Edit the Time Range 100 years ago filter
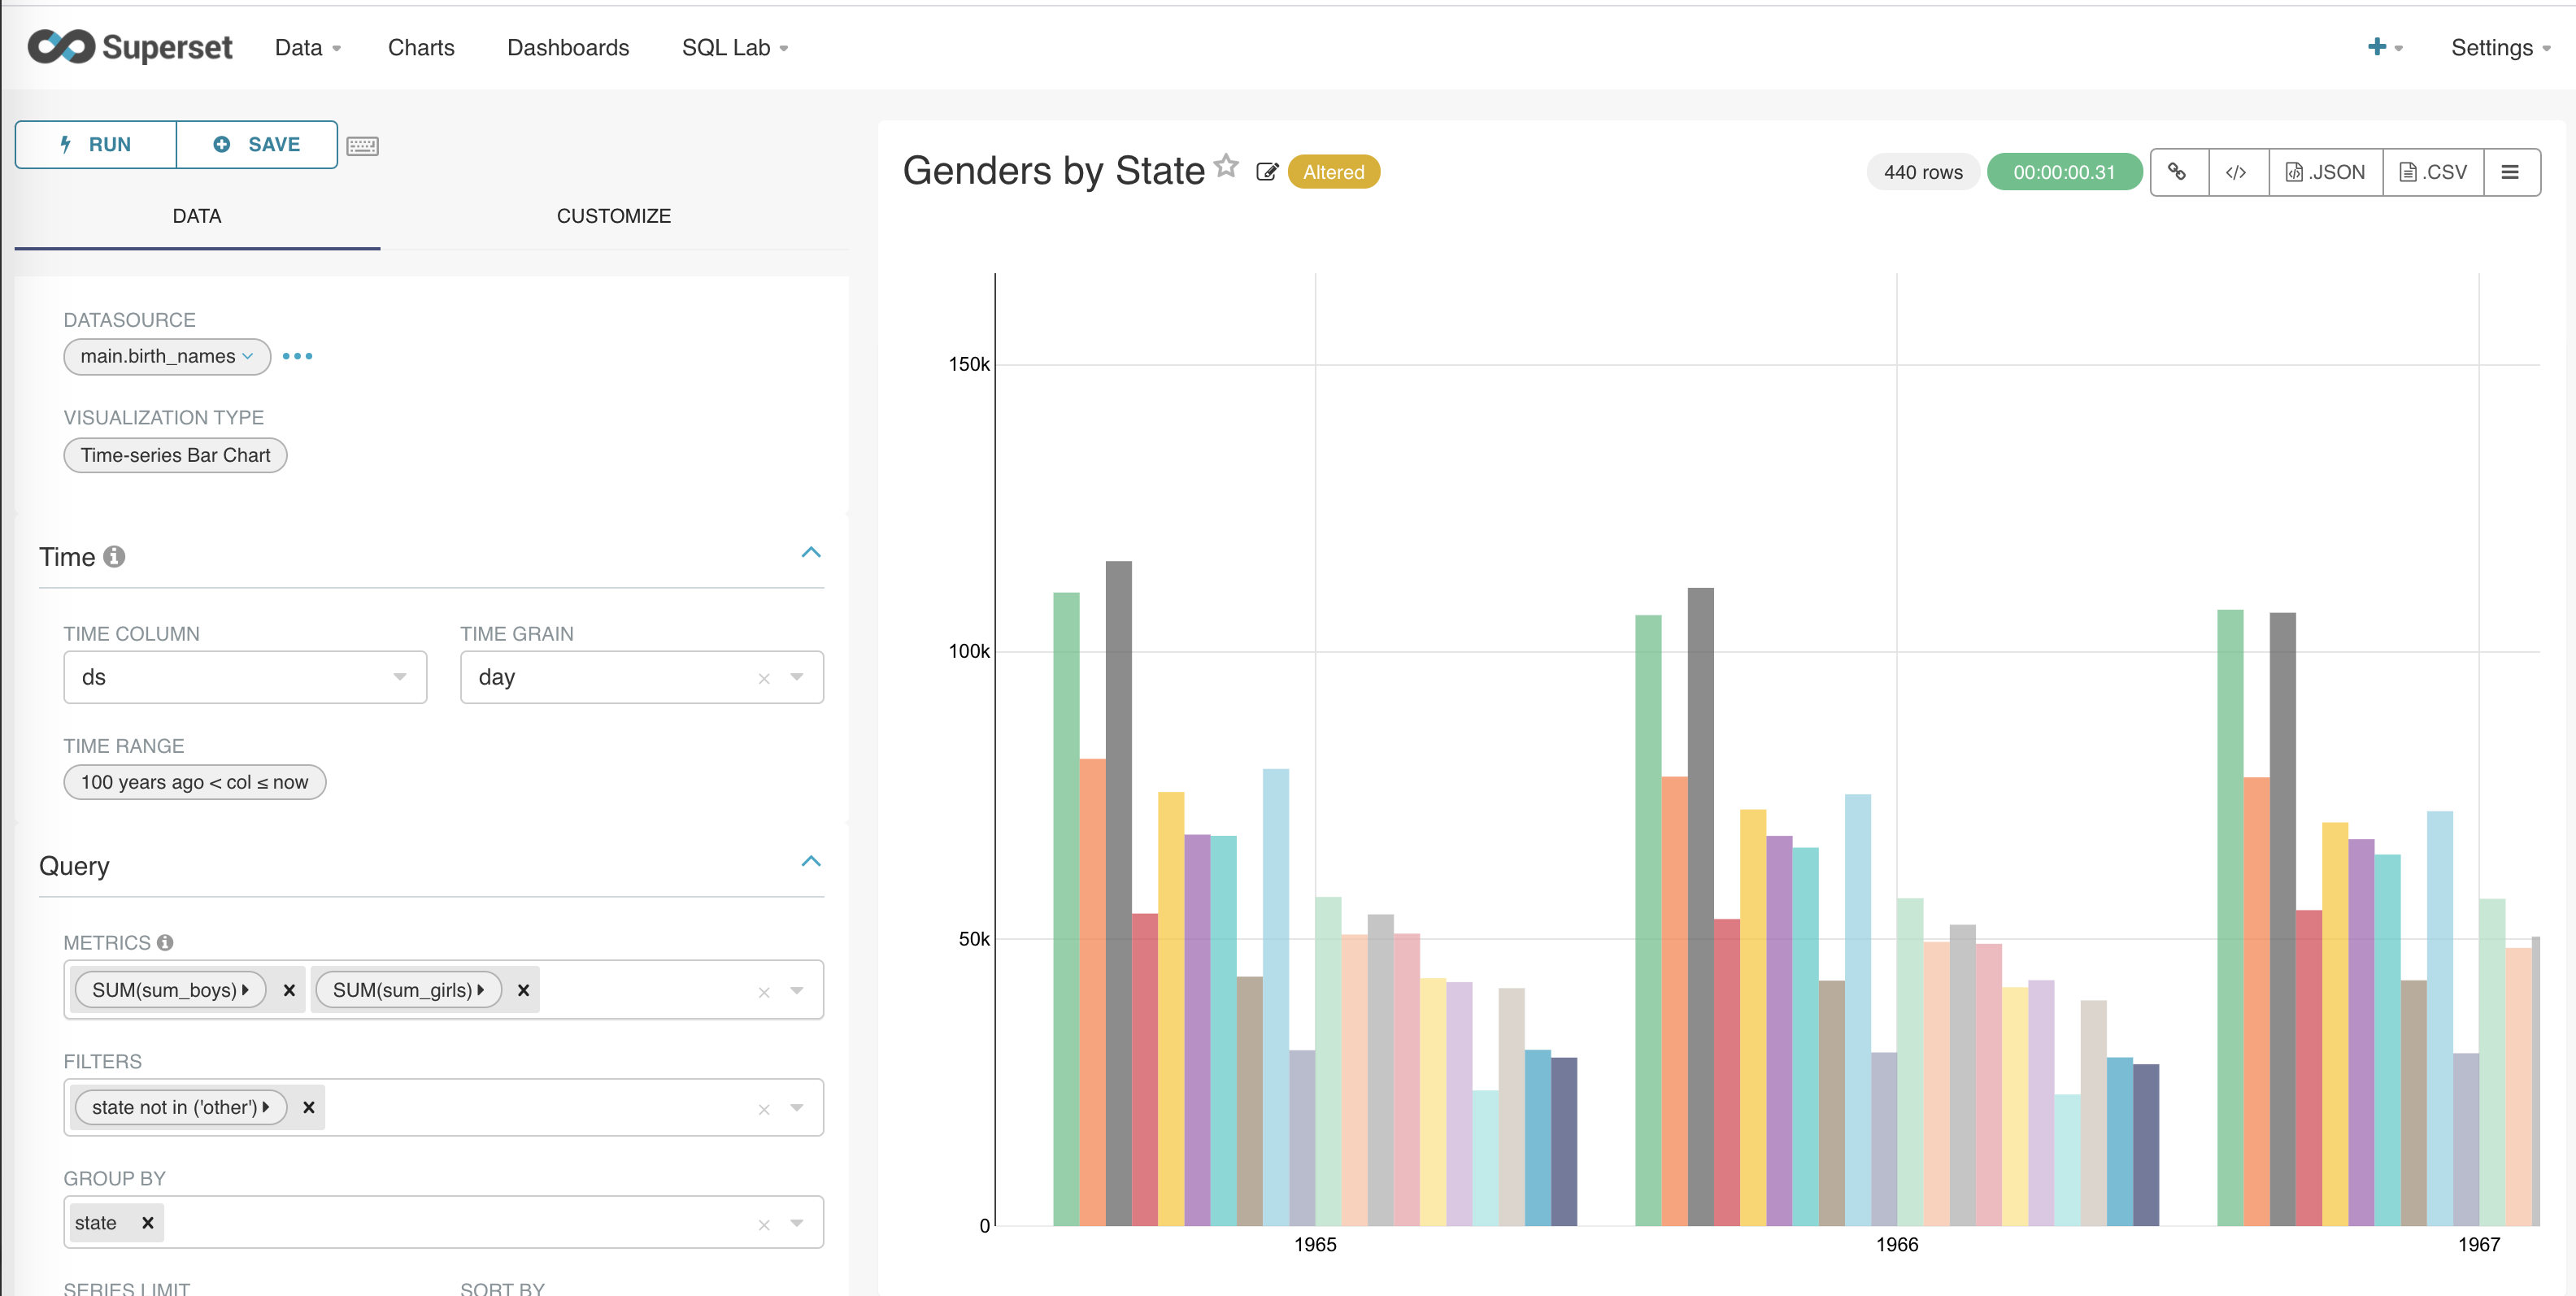Viewport: 2576px width, 1296px height. tap(194, 782)
